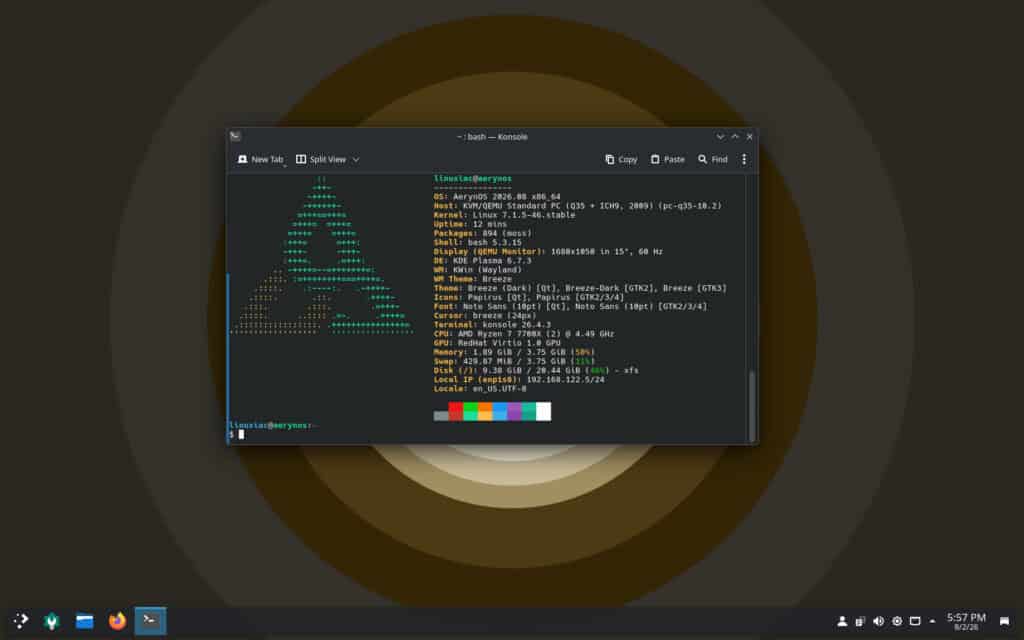Click the 'Swap' usage line

pos(514,361)
